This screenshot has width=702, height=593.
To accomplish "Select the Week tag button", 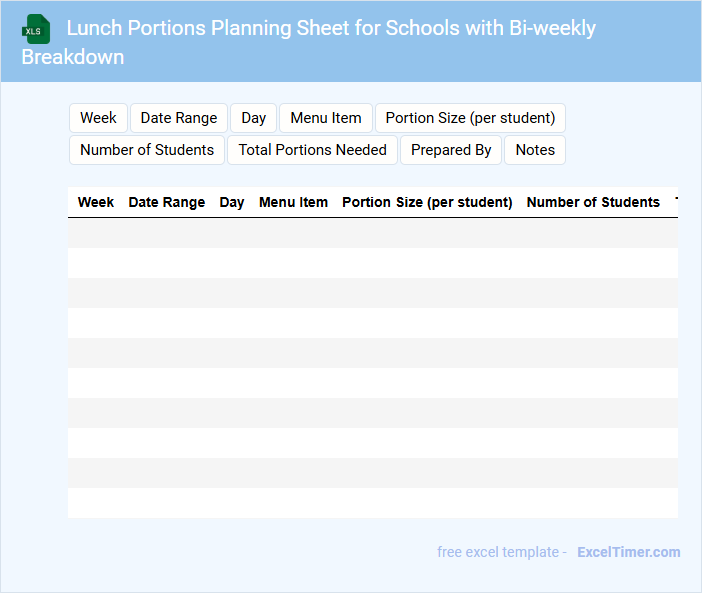I will [98, 118].
